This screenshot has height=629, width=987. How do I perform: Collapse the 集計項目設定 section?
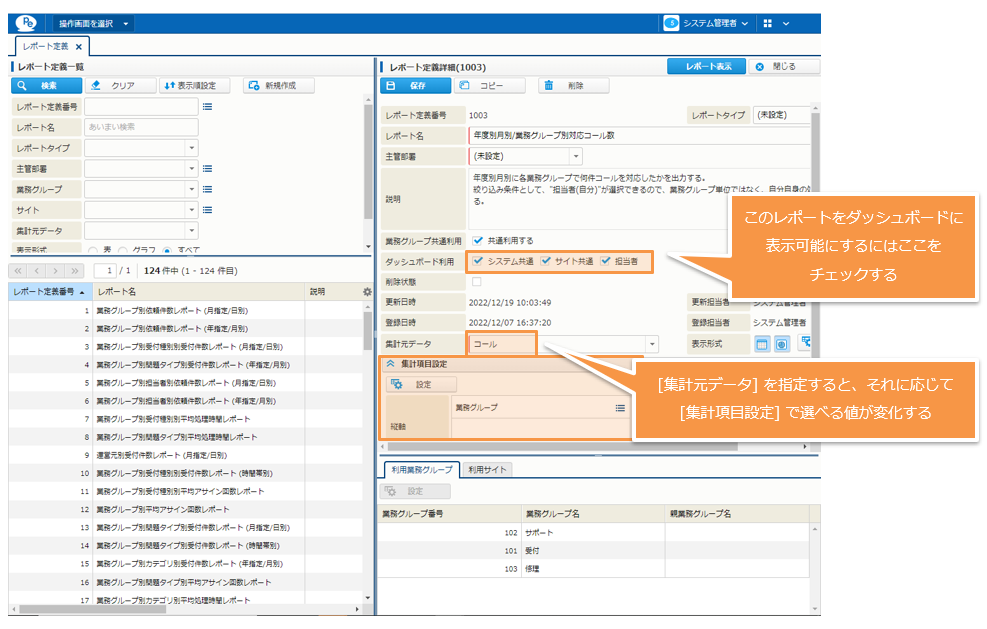[x=391, y=364]
